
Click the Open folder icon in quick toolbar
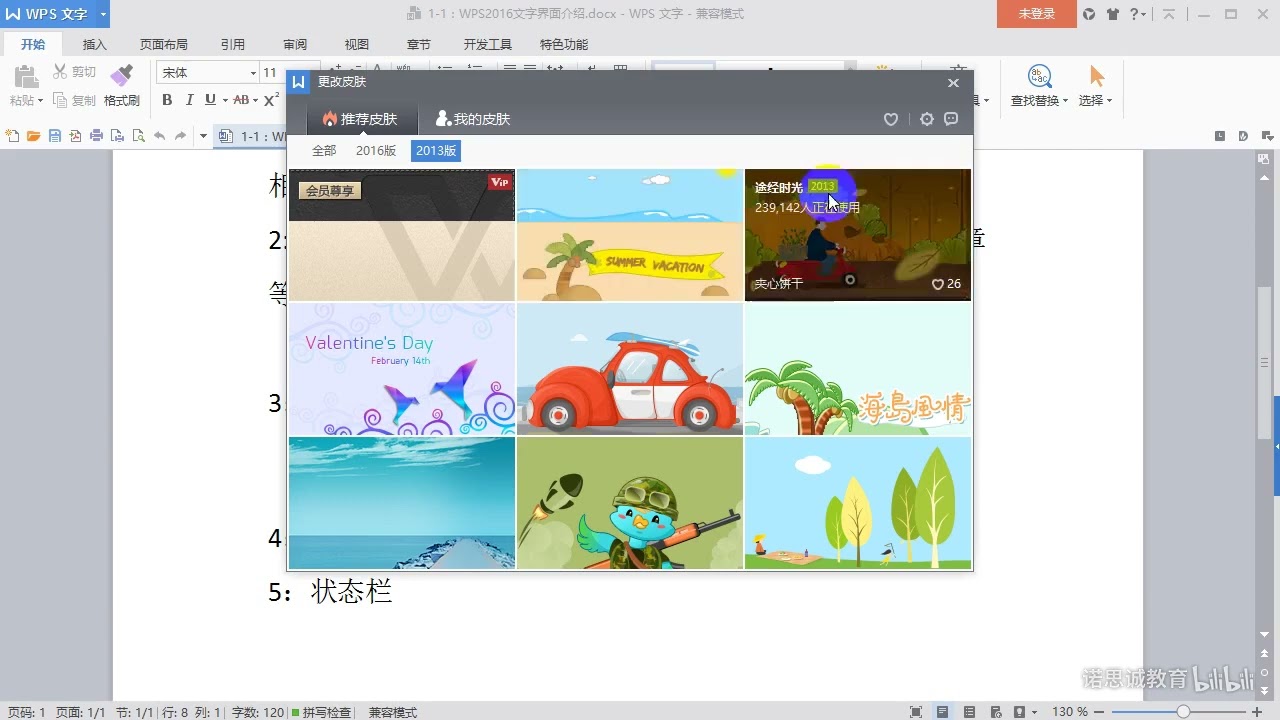click(33, 136)
